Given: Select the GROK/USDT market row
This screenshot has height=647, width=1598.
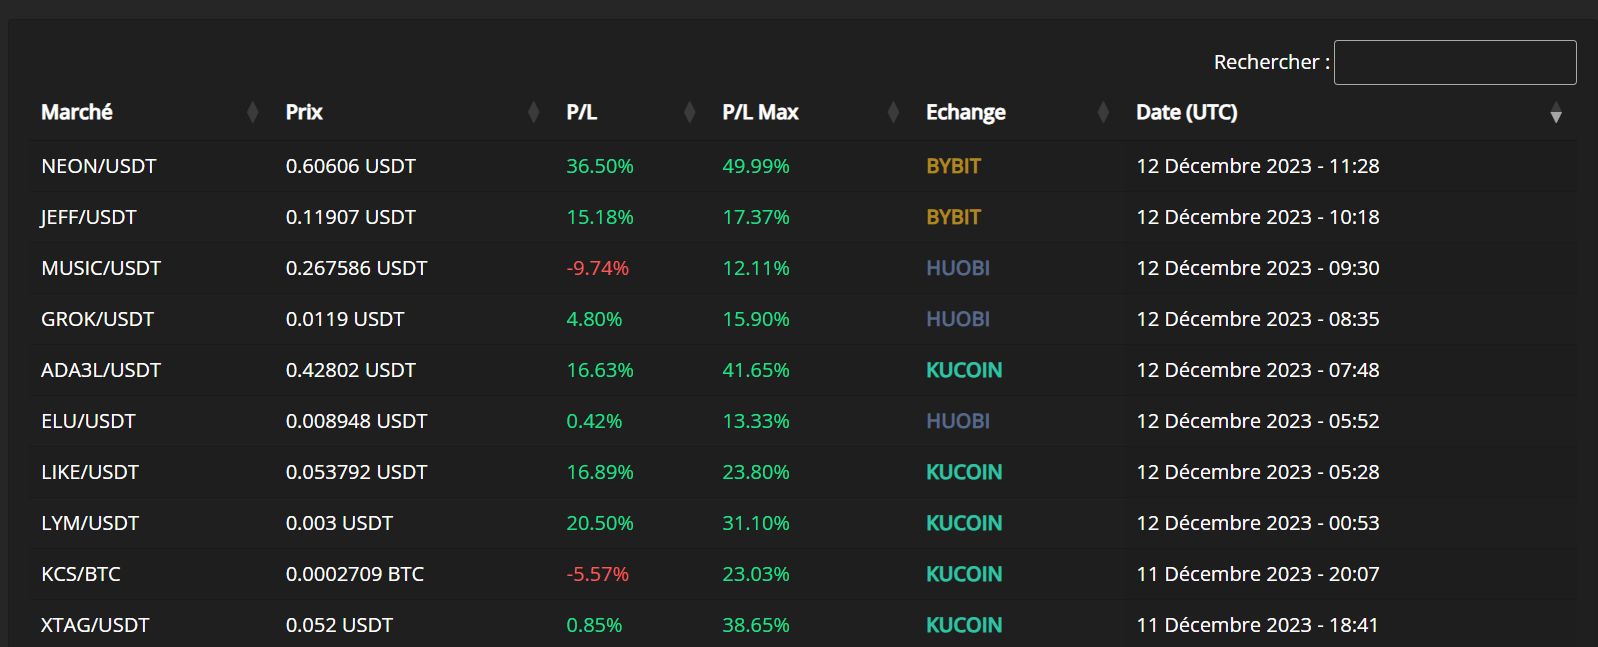Looking at the screenshot, I should (97, 319).
